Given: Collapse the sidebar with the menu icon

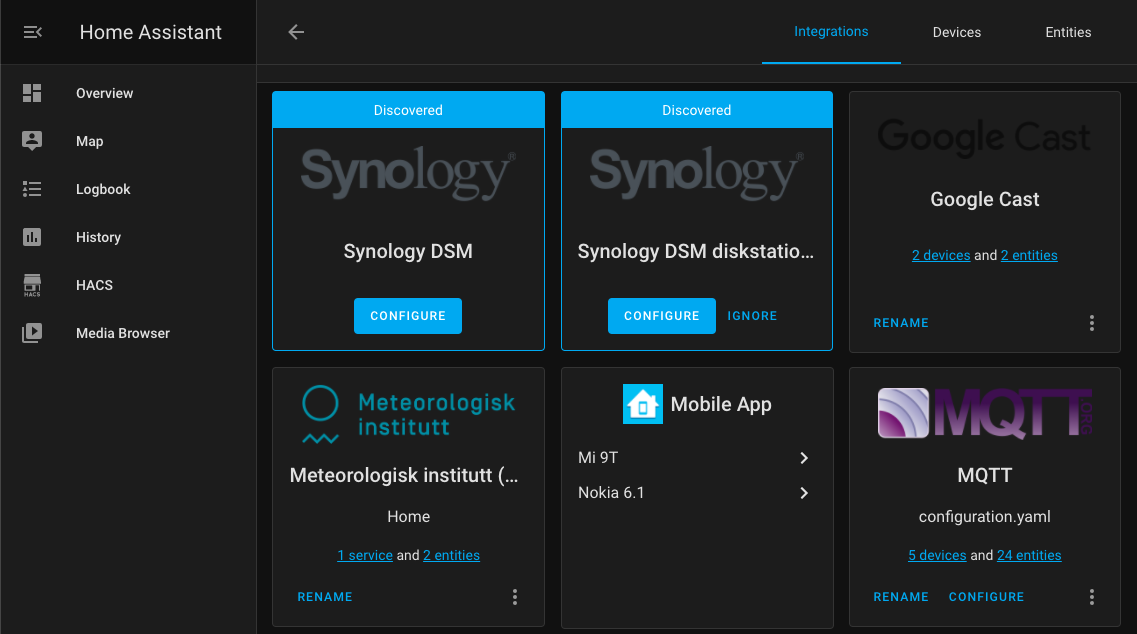Looking at the screenshot, I should coord(33,32).
